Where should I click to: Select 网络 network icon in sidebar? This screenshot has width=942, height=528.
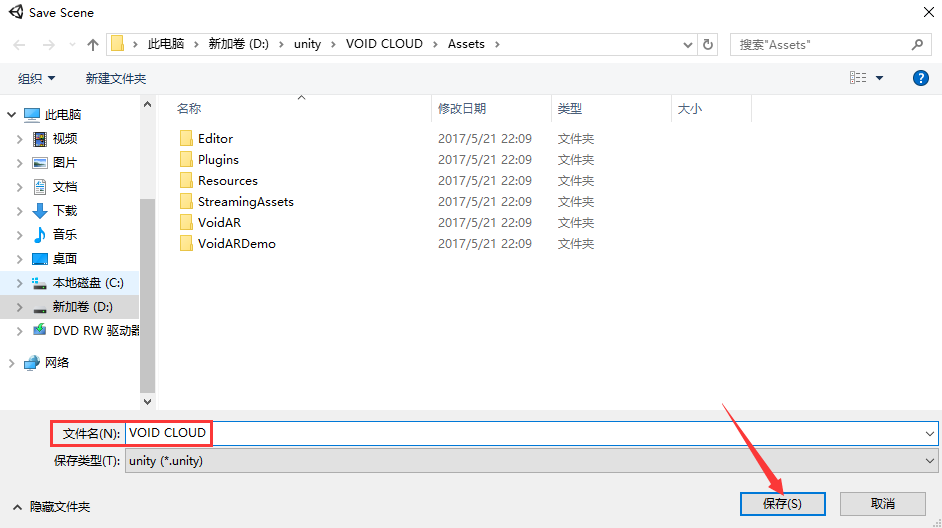click(31, 363)
